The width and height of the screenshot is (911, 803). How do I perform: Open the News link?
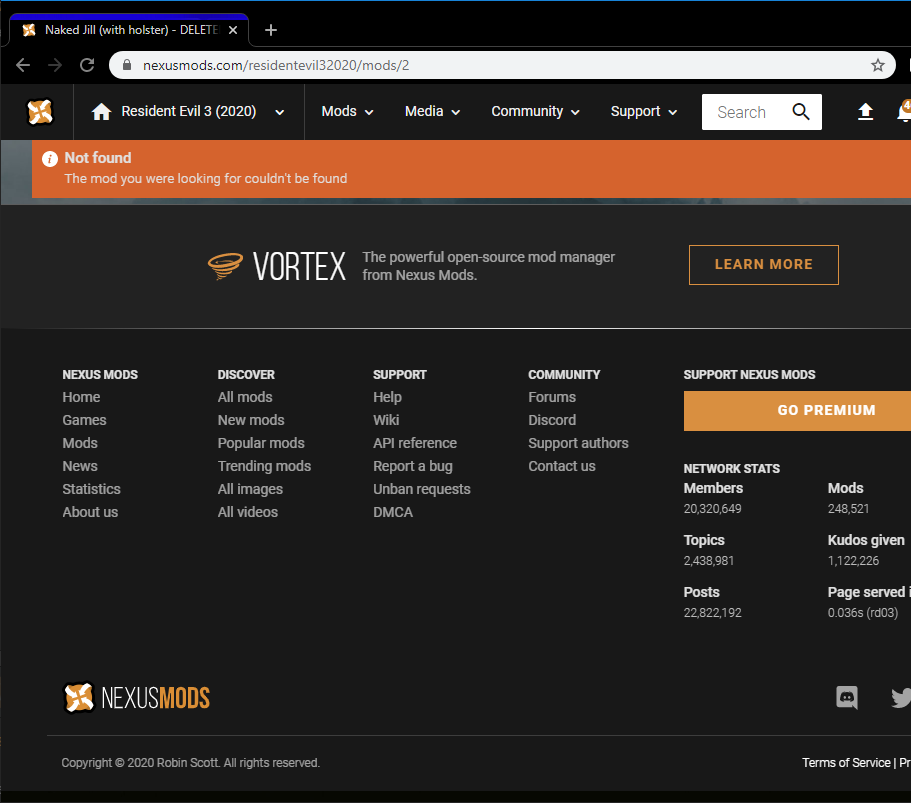(x=80, y=466)
